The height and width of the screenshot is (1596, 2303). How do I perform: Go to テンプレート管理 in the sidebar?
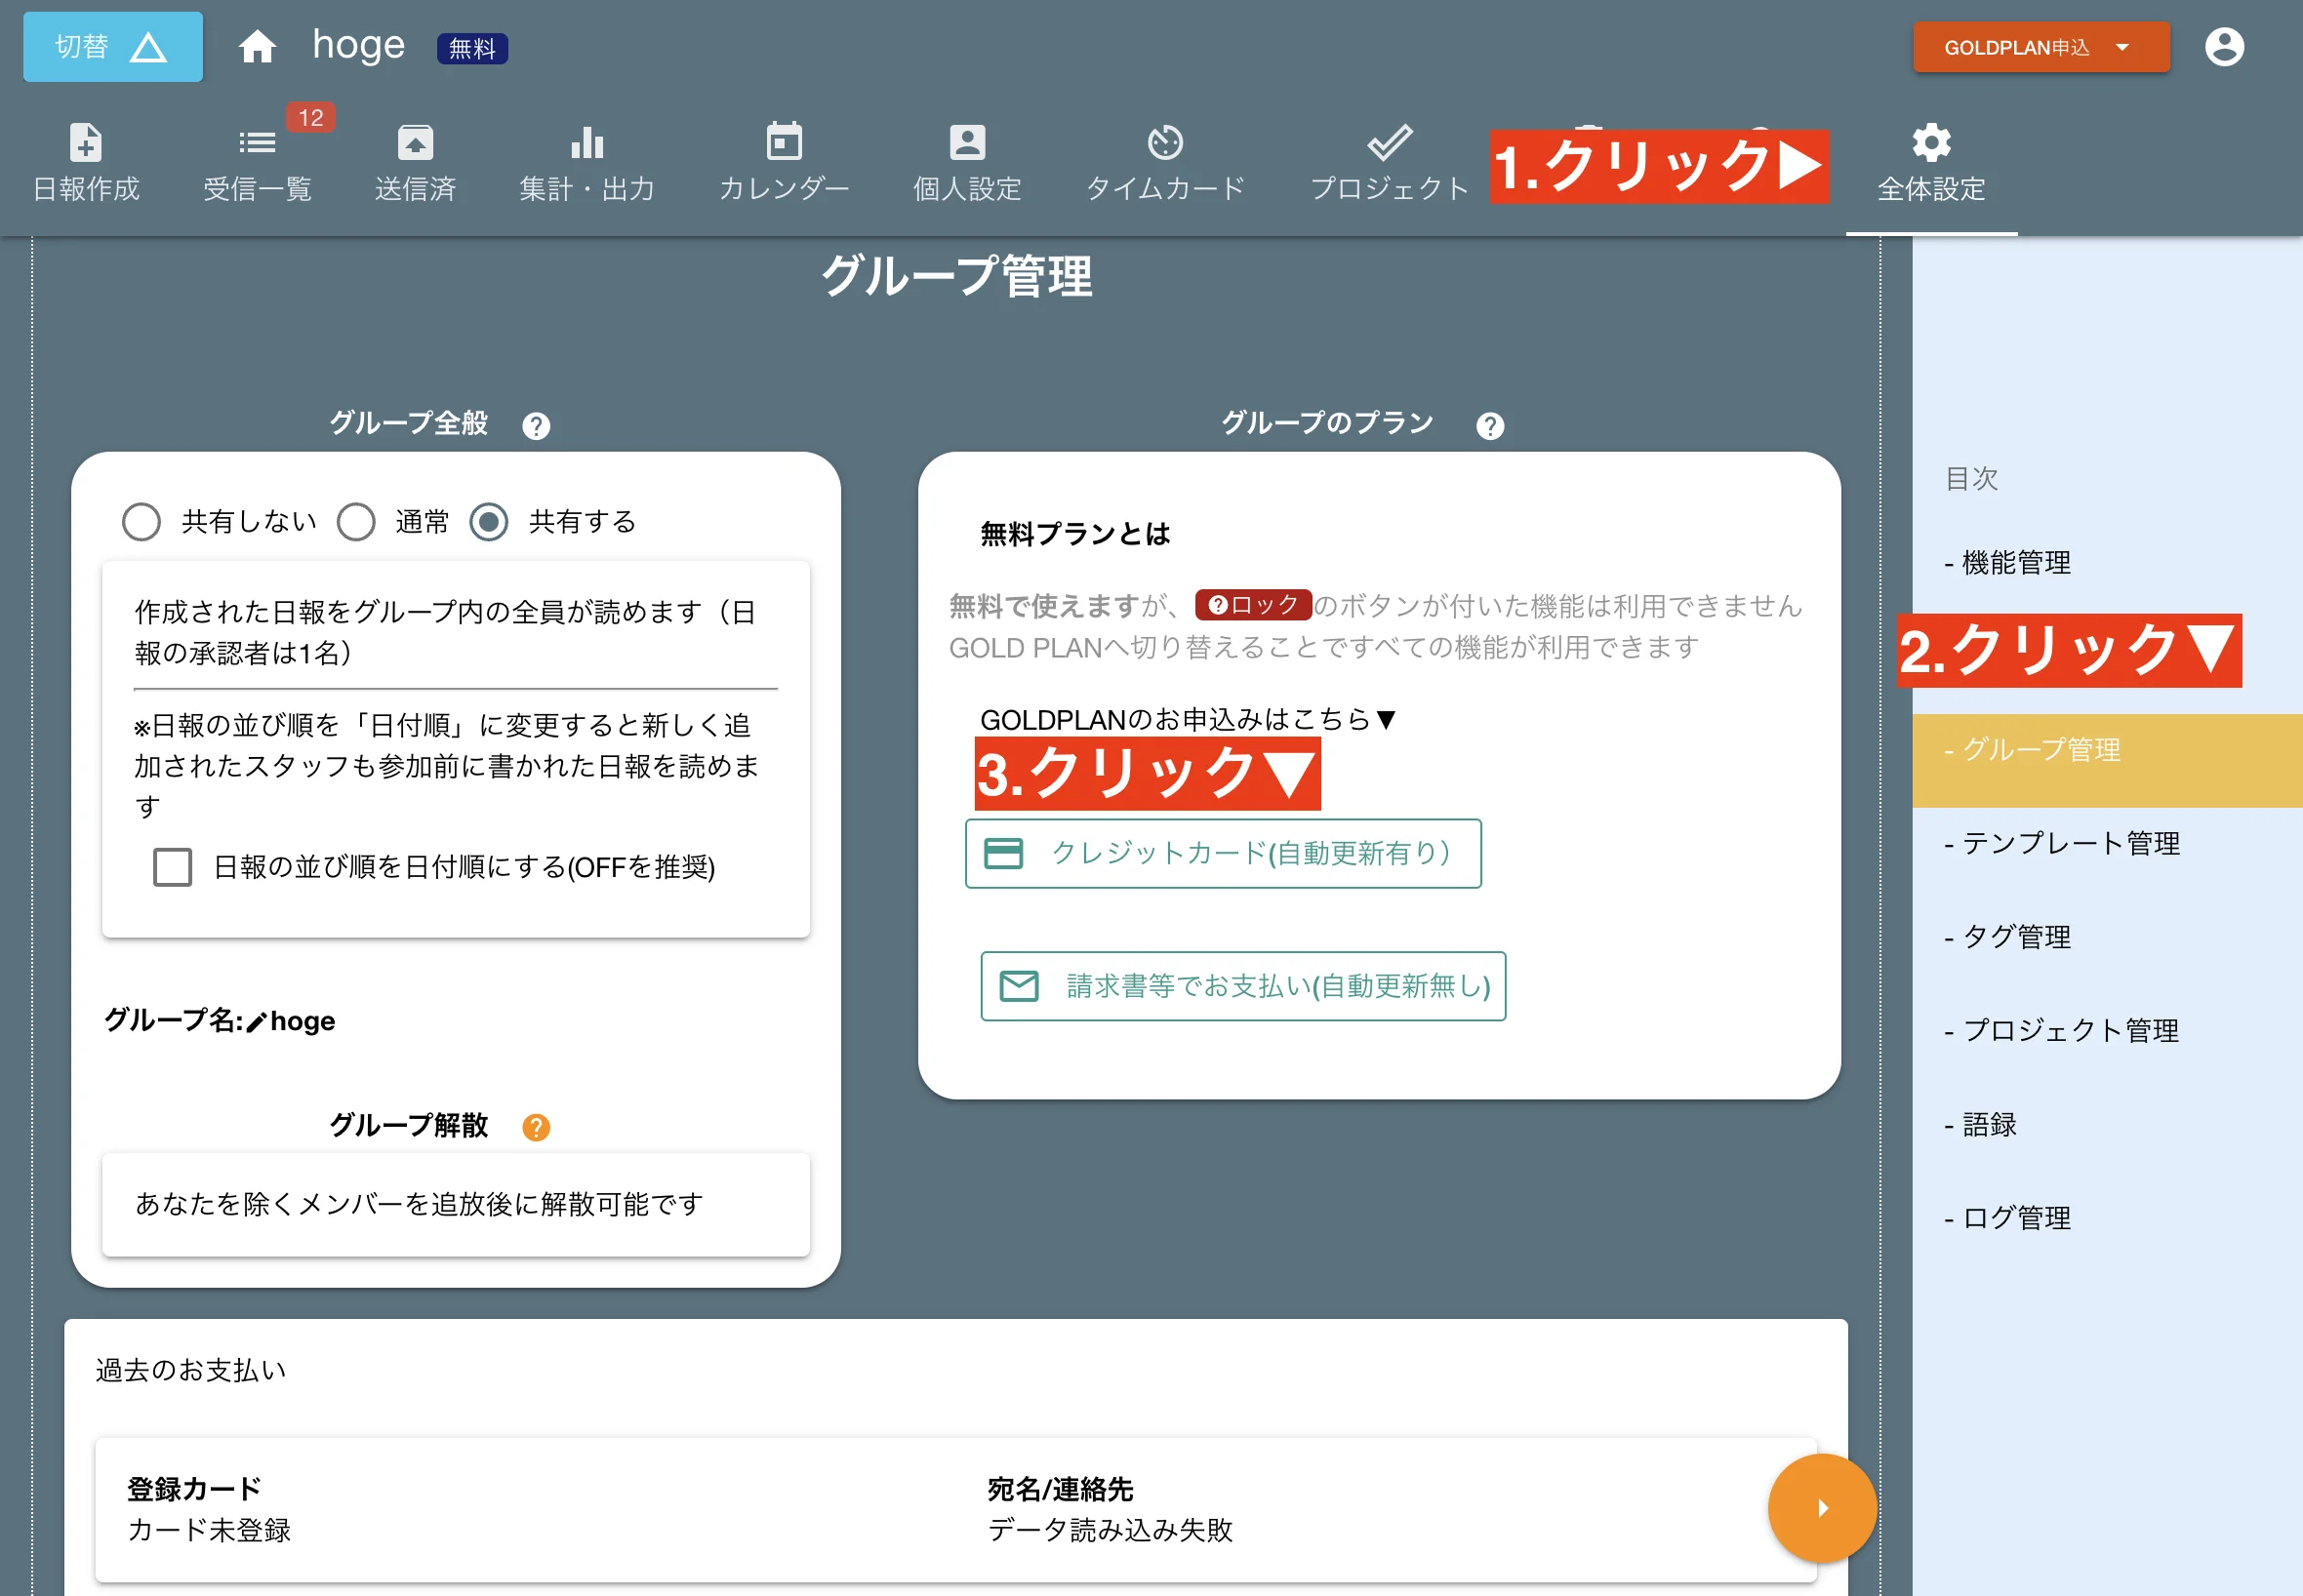(2062, 844)
